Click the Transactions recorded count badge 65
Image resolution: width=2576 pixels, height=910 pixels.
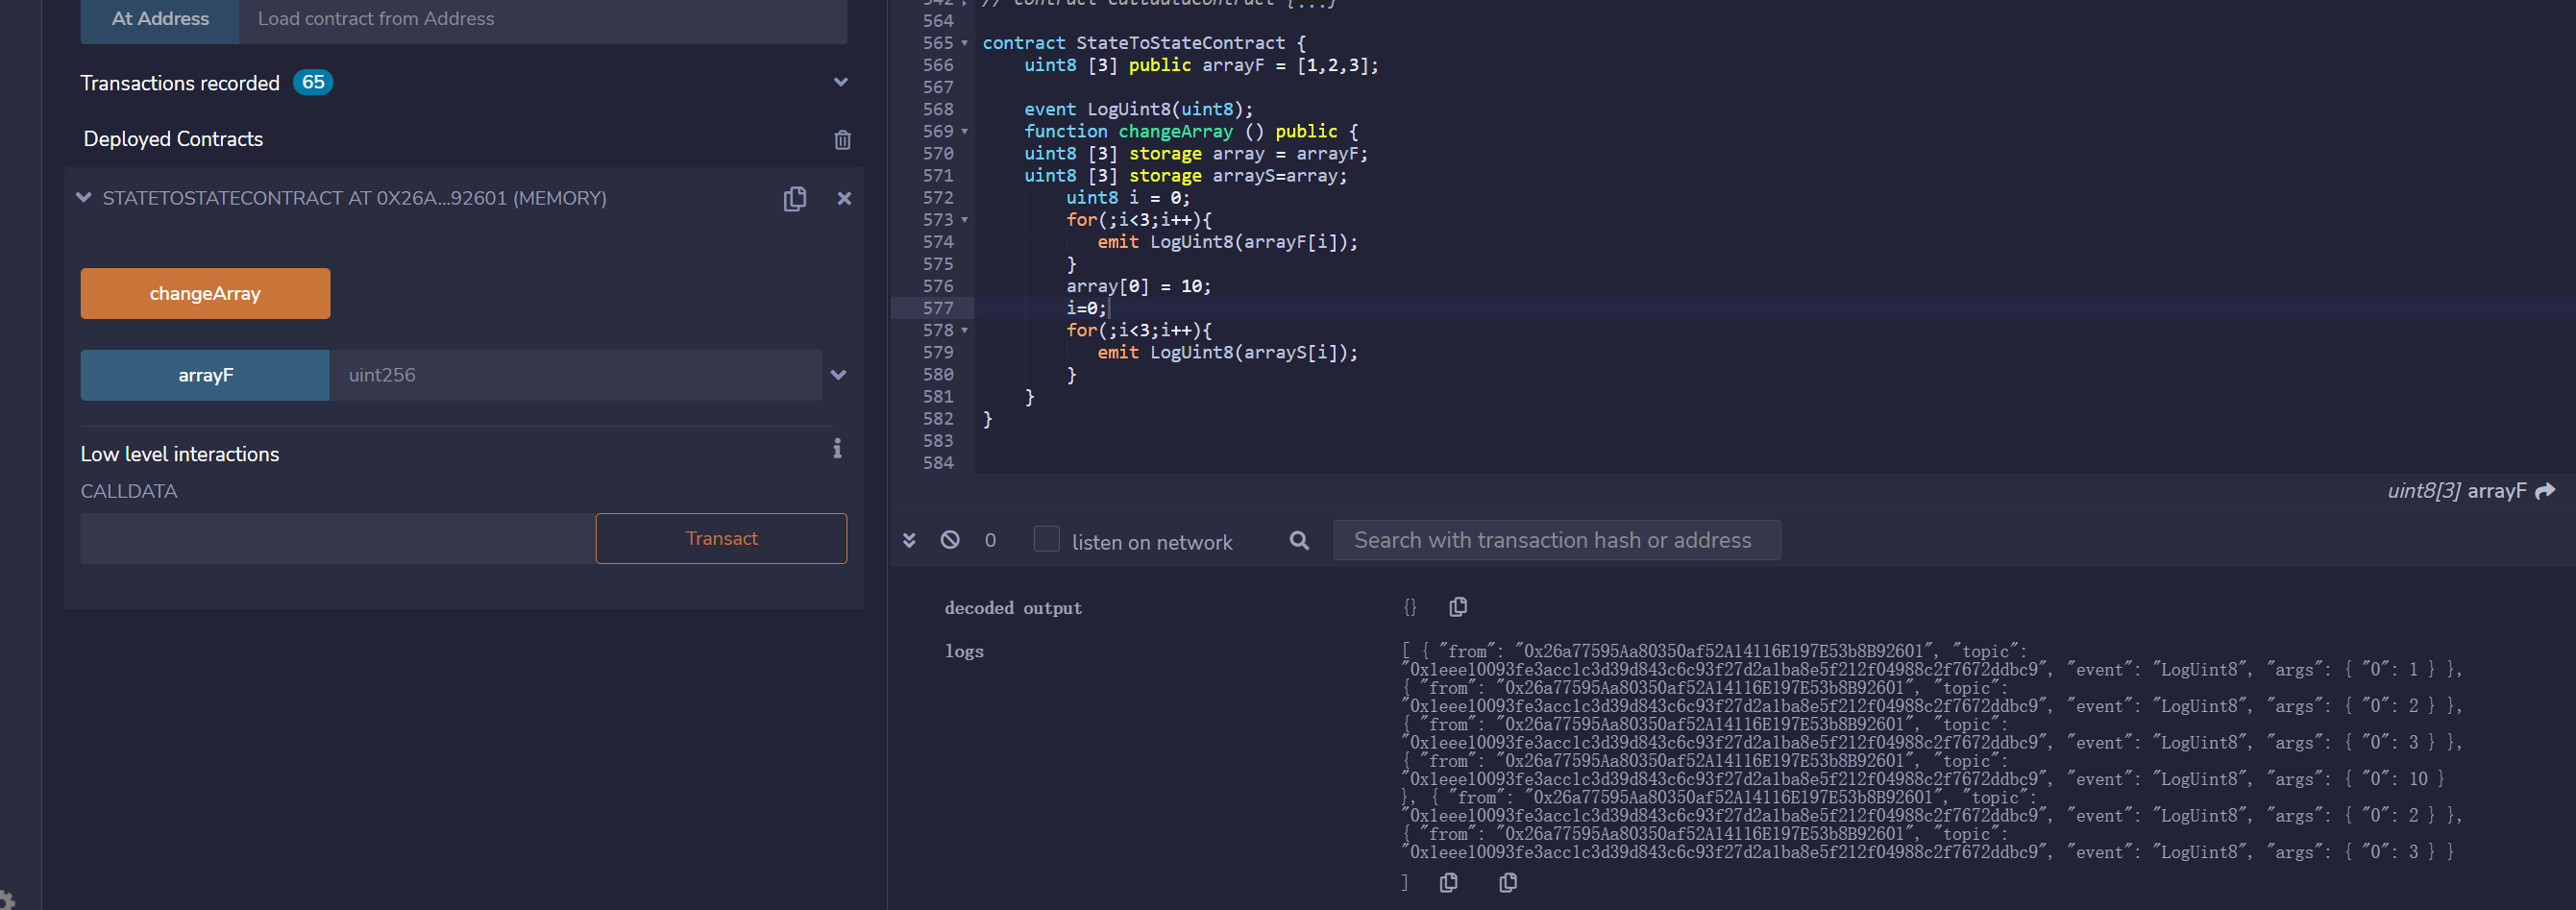313,82
